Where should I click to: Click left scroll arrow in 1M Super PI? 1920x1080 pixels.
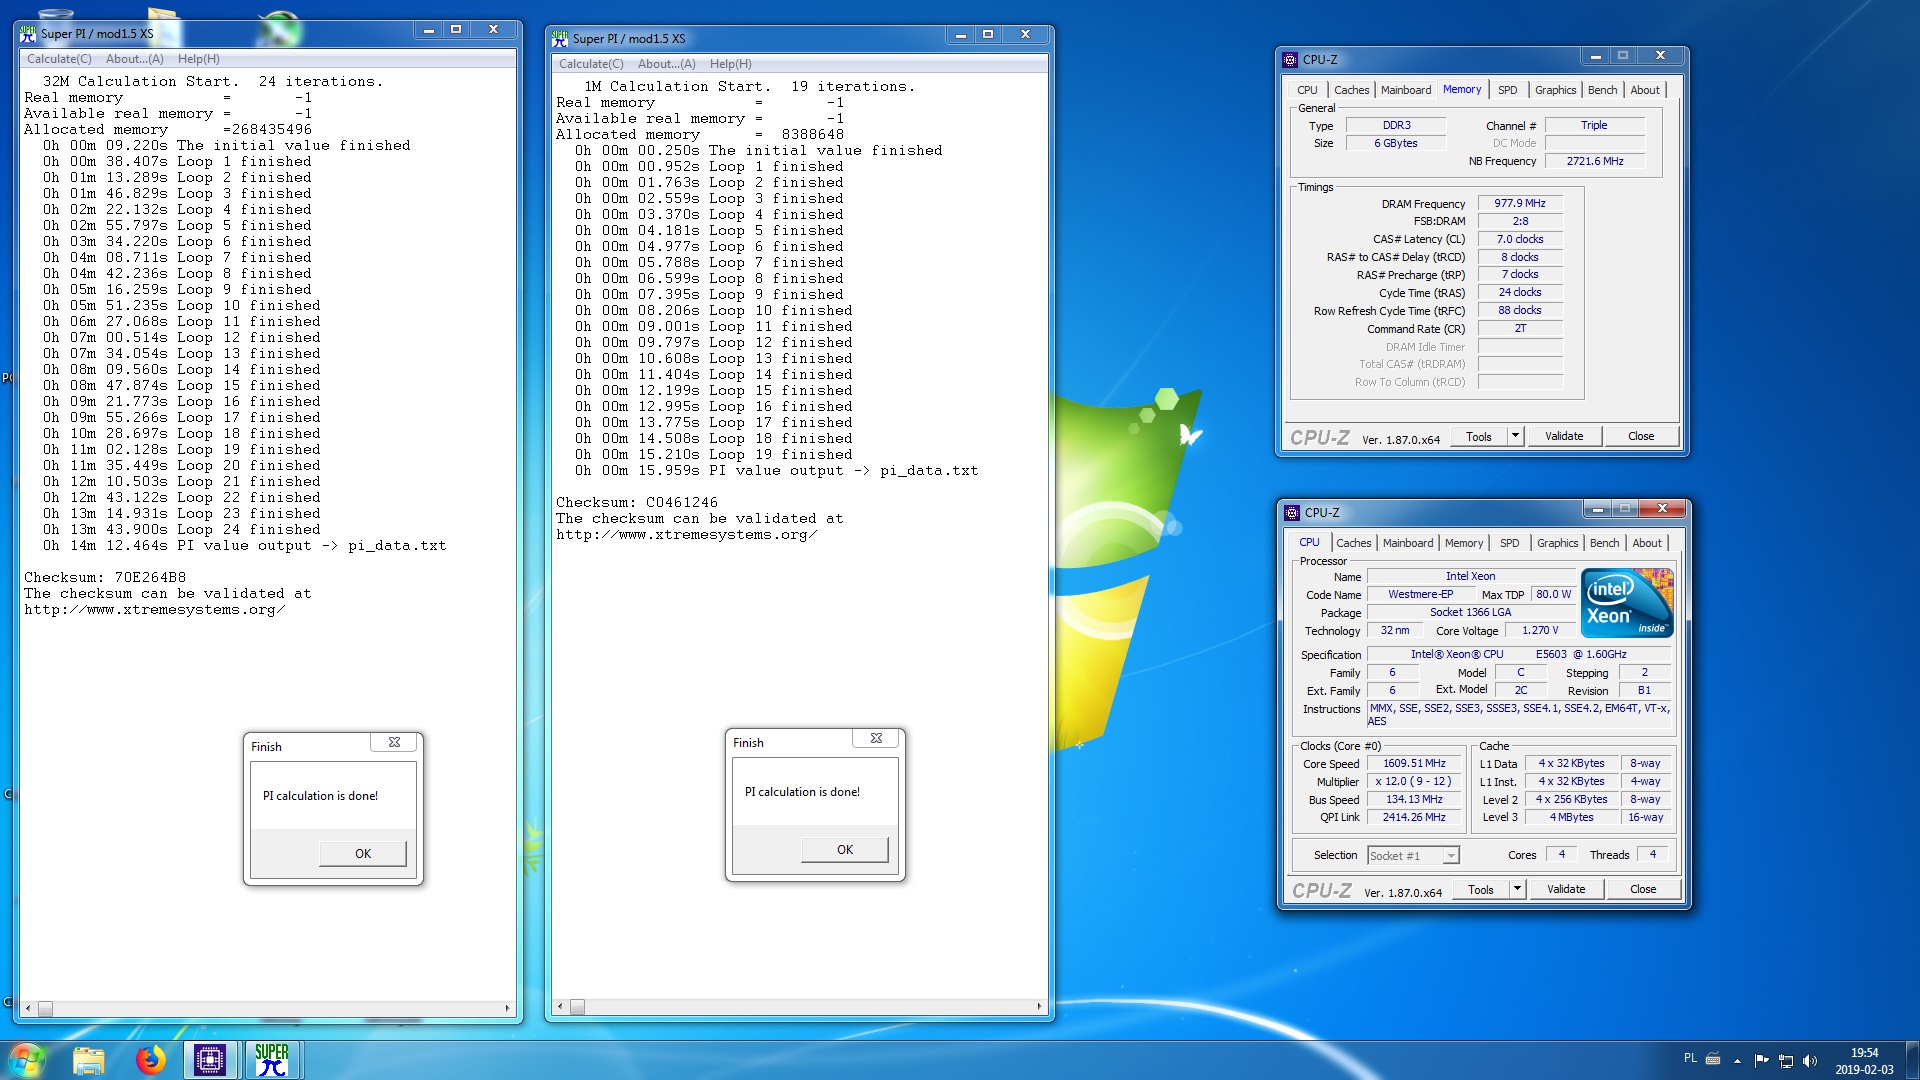(560, 1007)
